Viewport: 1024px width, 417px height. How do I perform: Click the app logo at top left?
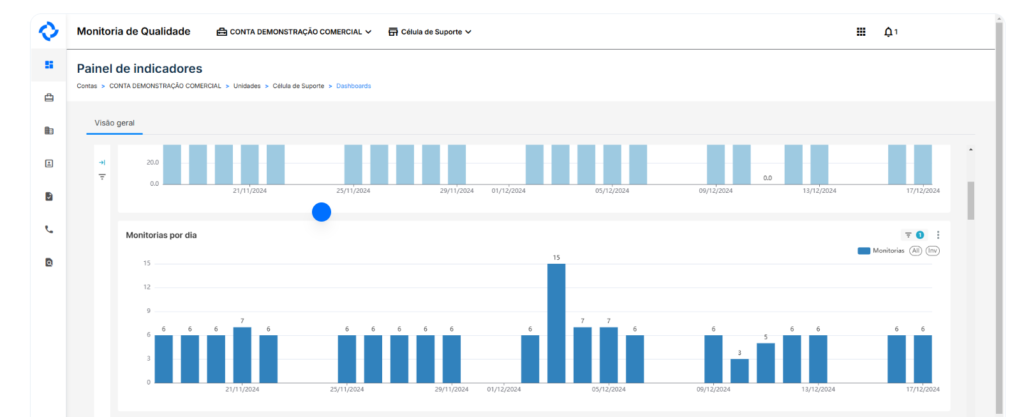(48, 31)
